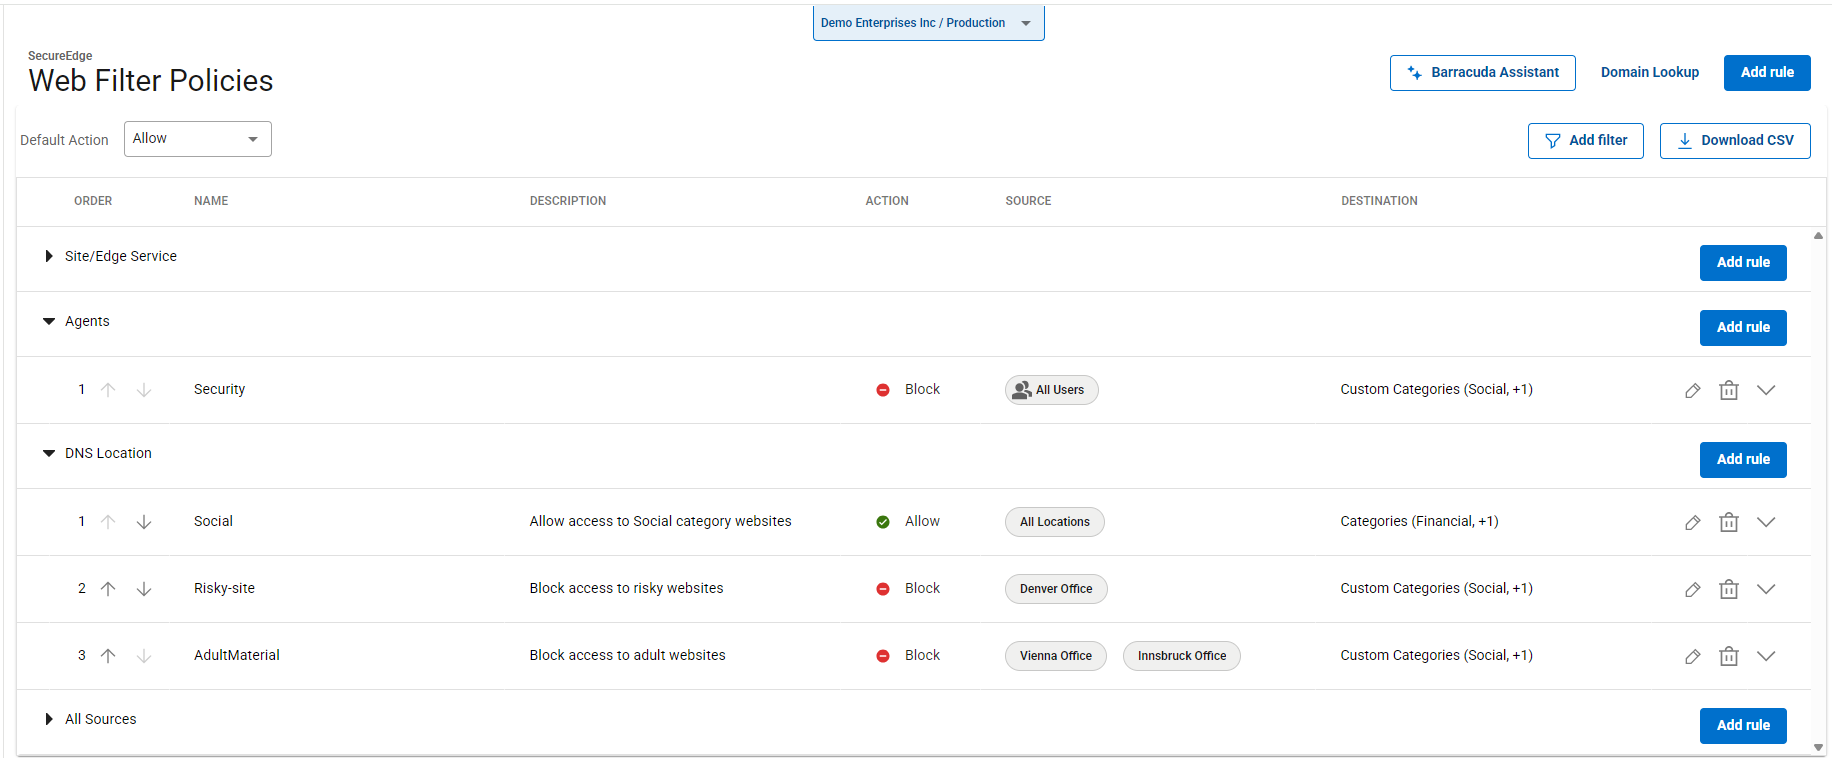This screenshot has height=758, width=1832.
Task: Open the Barracuda Assistant
Action: click(1482, 73)
